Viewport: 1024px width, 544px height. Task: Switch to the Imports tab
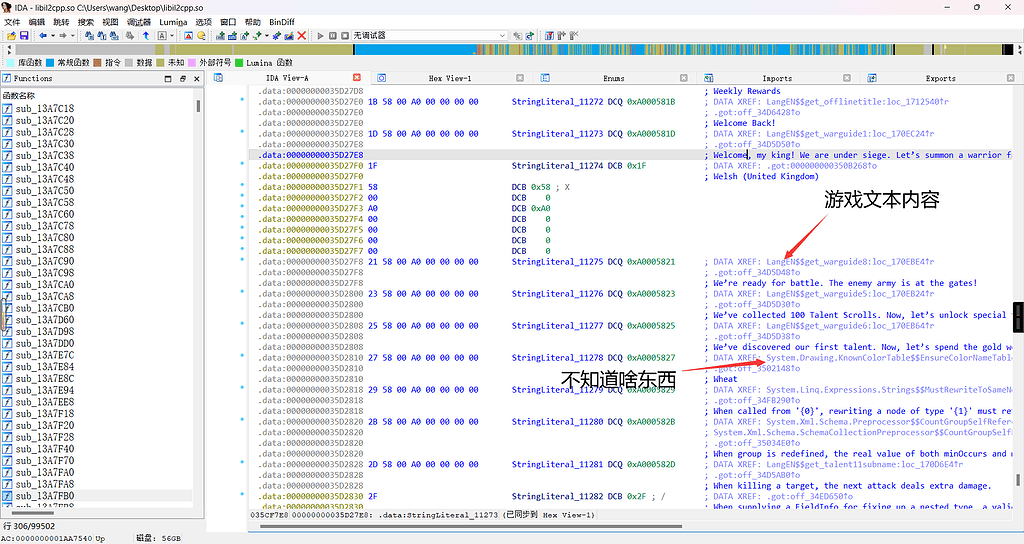[777, 78]
